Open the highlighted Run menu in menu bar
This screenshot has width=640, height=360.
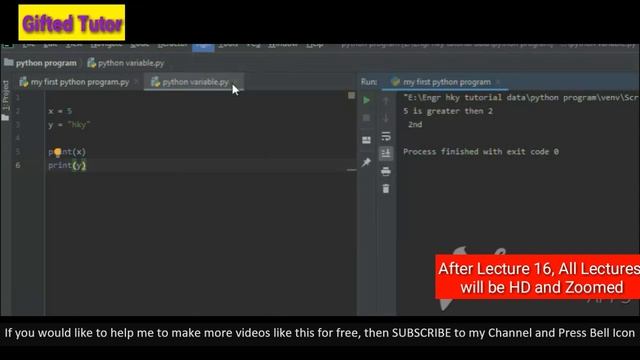pos(203,46)
